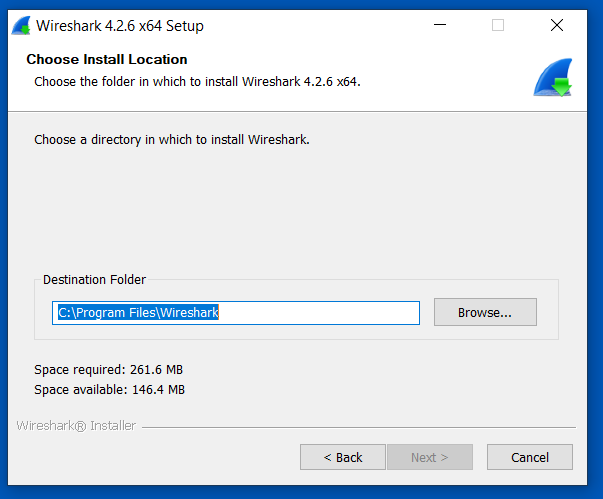Click the Wireshark® Installer branding text
This screenshot has height=499, width=603.
point(76,425)
